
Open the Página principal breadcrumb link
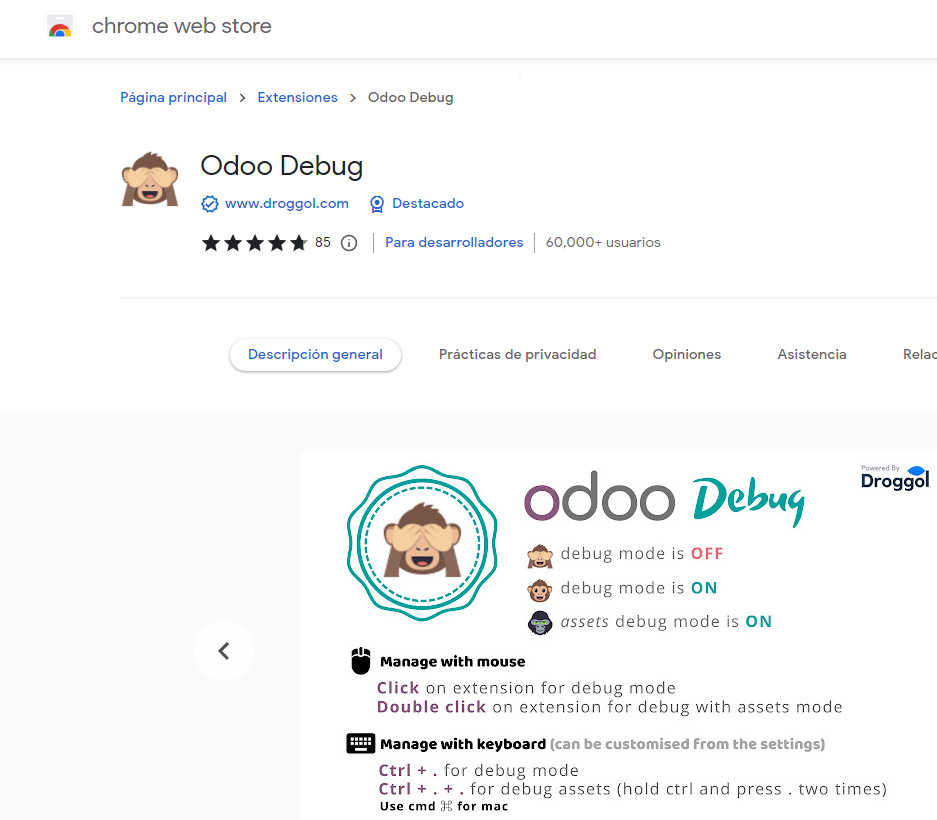(x=173, y=97)
